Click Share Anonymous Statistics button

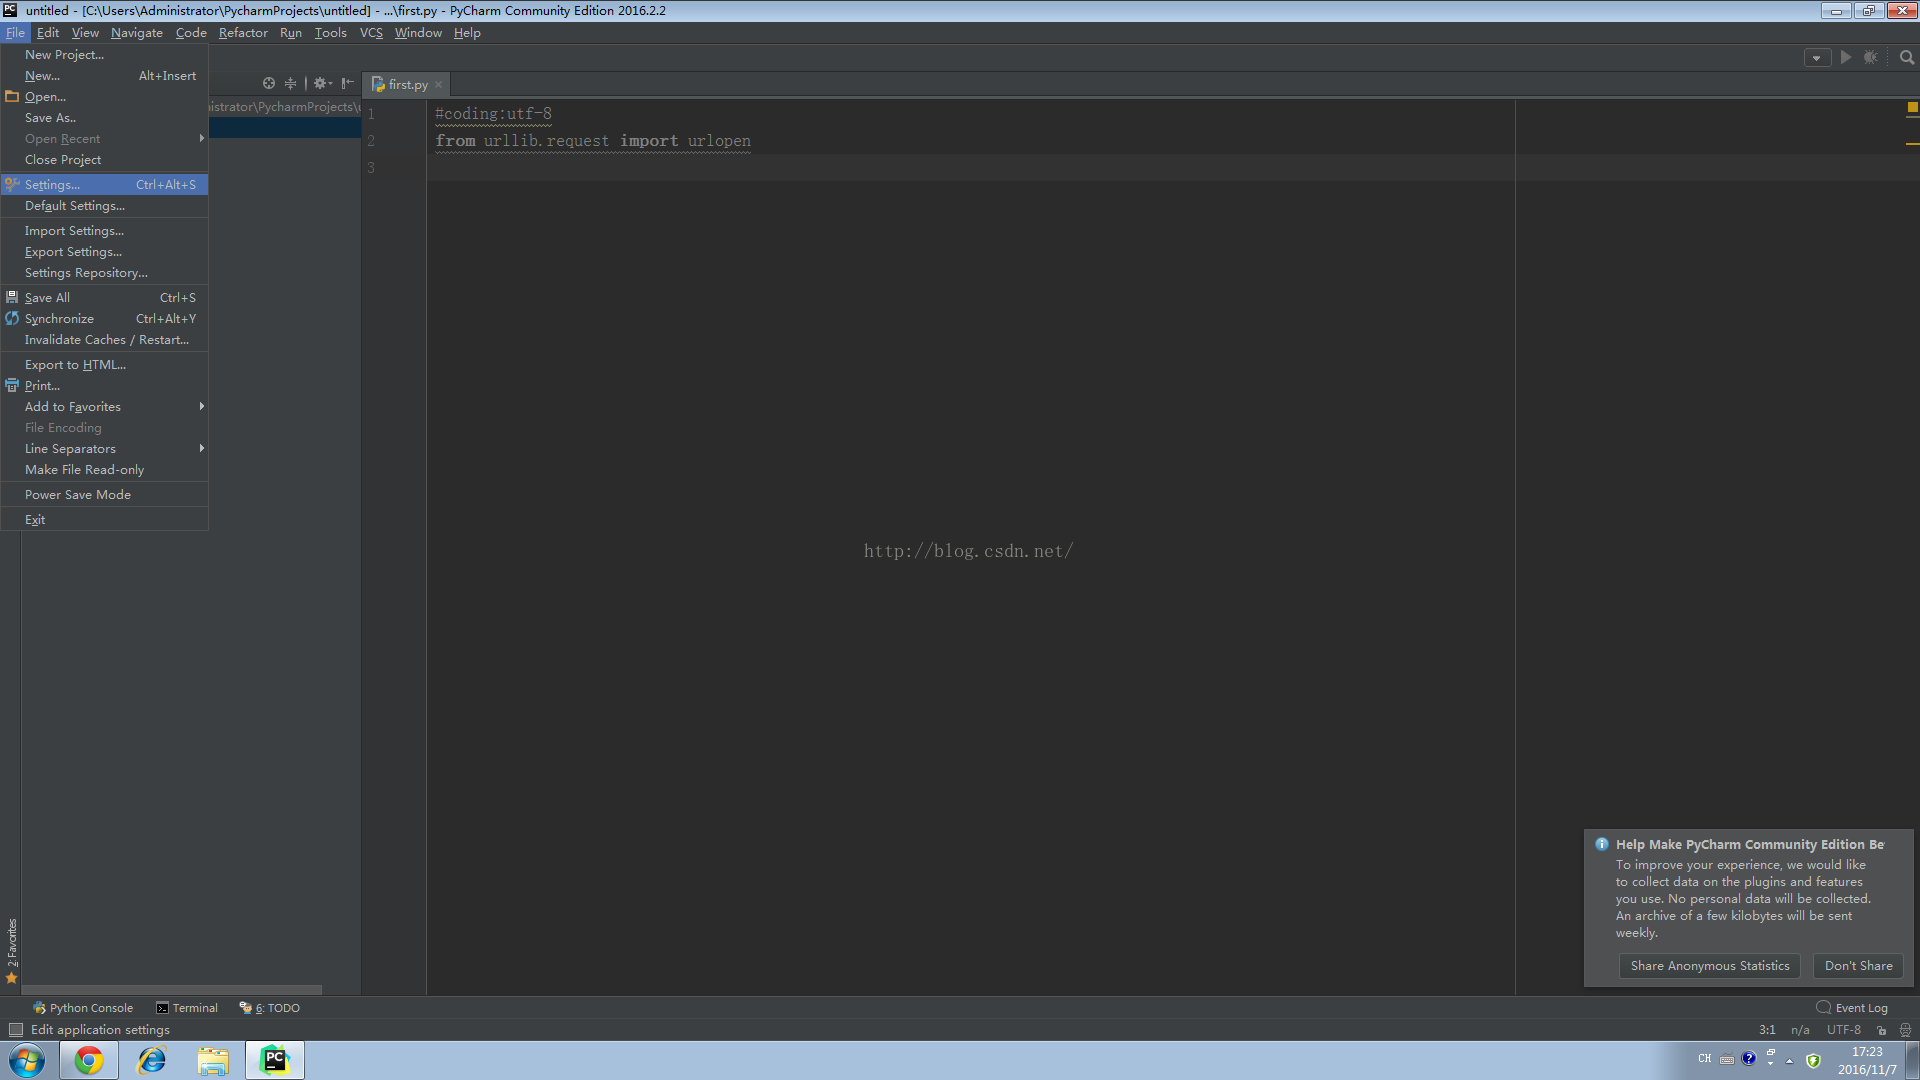click(1709, 965)
